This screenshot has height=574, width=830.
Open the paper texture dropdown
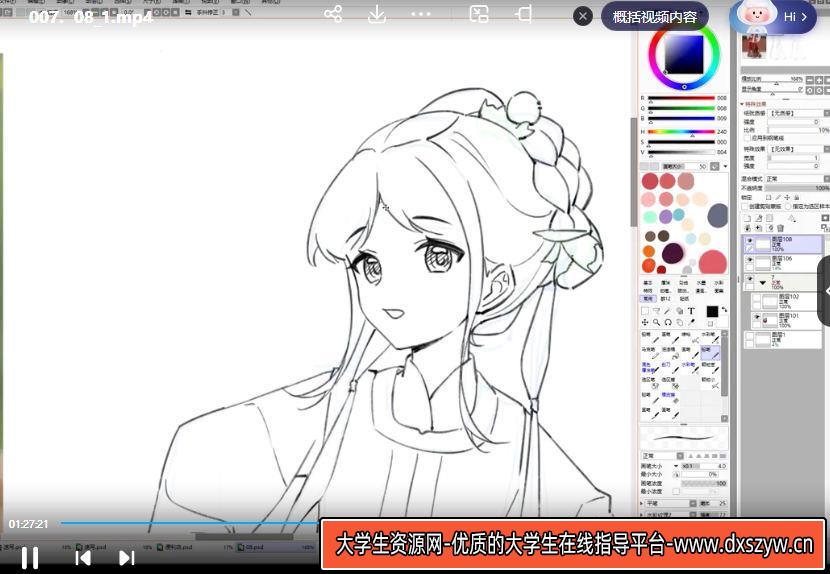pos(798,113)
